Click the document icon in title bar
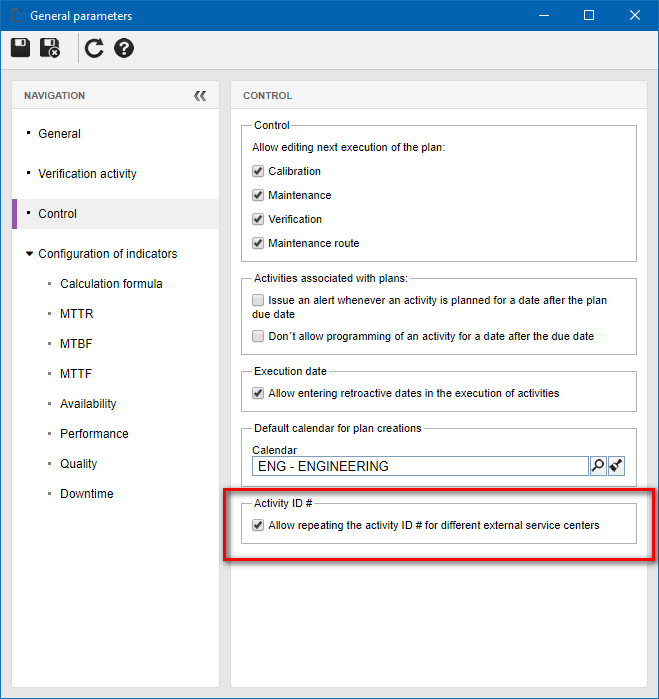This screenshot has width=659, height=699. pos(16,16)
